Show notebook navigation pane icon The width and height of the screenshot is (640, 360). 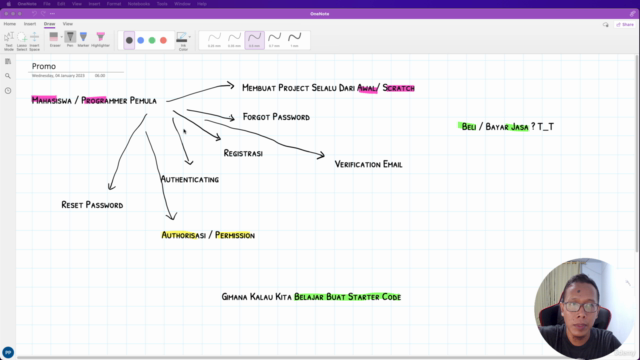point(8,61)
